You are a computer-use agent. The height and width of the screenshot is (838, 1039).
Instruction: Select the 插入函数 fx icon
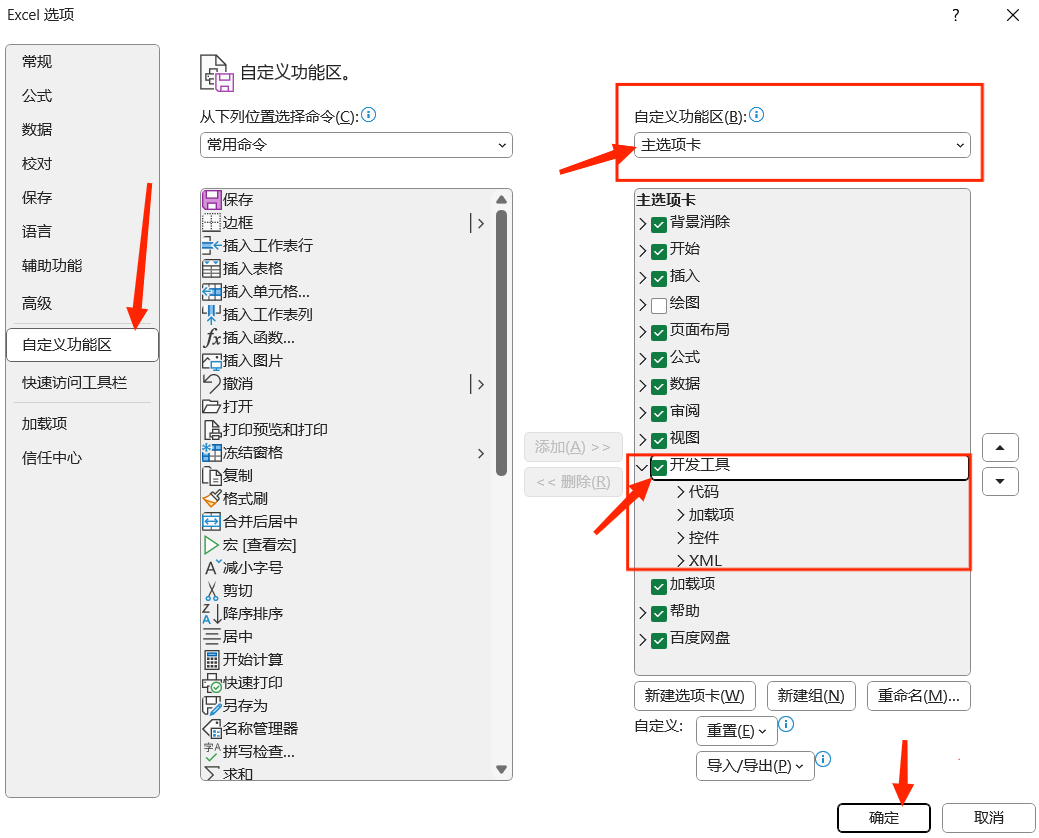pos(211,338)
